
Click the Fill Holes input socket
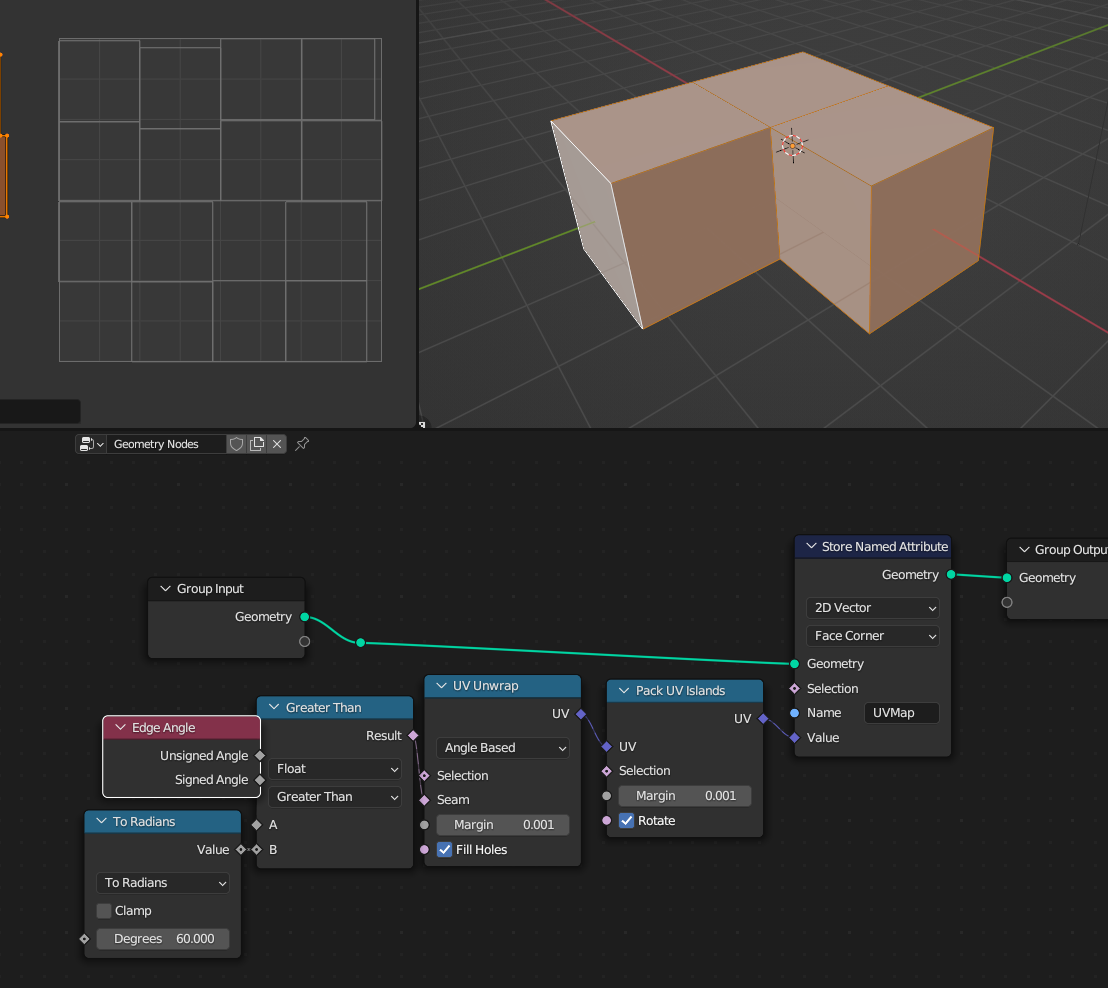pyautogui.click(x=424, y=849)
